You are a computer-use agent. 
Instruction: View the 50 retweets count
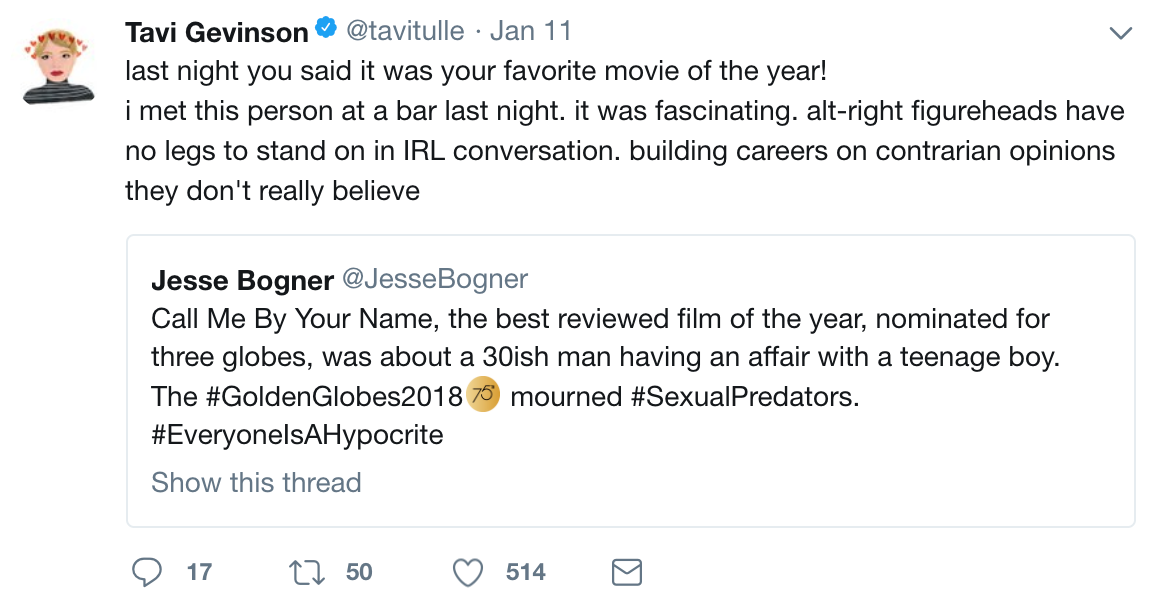point(359,572)
